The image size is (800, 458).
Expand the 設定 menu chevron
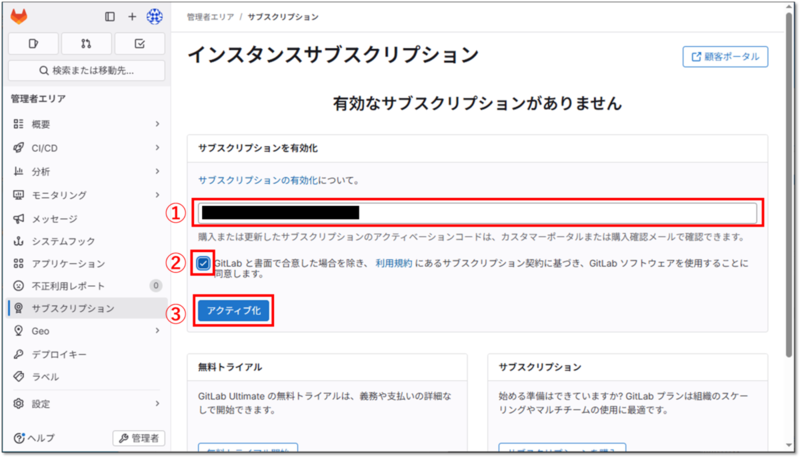pos(157,404)
